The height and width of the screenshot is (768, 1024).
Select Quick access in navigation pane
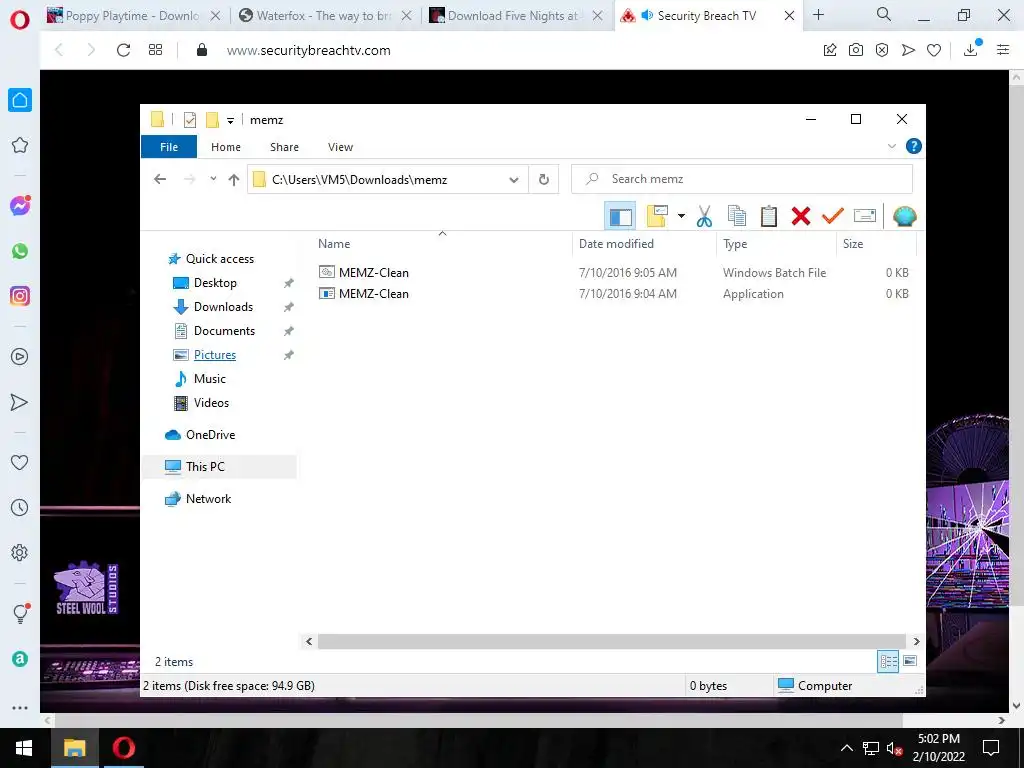point(219,259)
